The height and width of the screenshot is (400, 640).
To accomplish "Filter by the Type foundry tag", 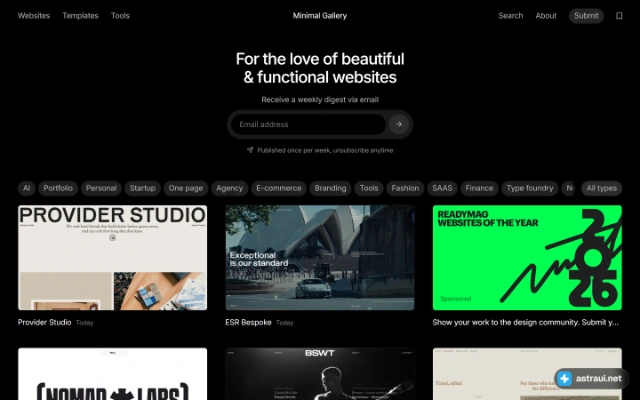I will (x=530, y=188).
